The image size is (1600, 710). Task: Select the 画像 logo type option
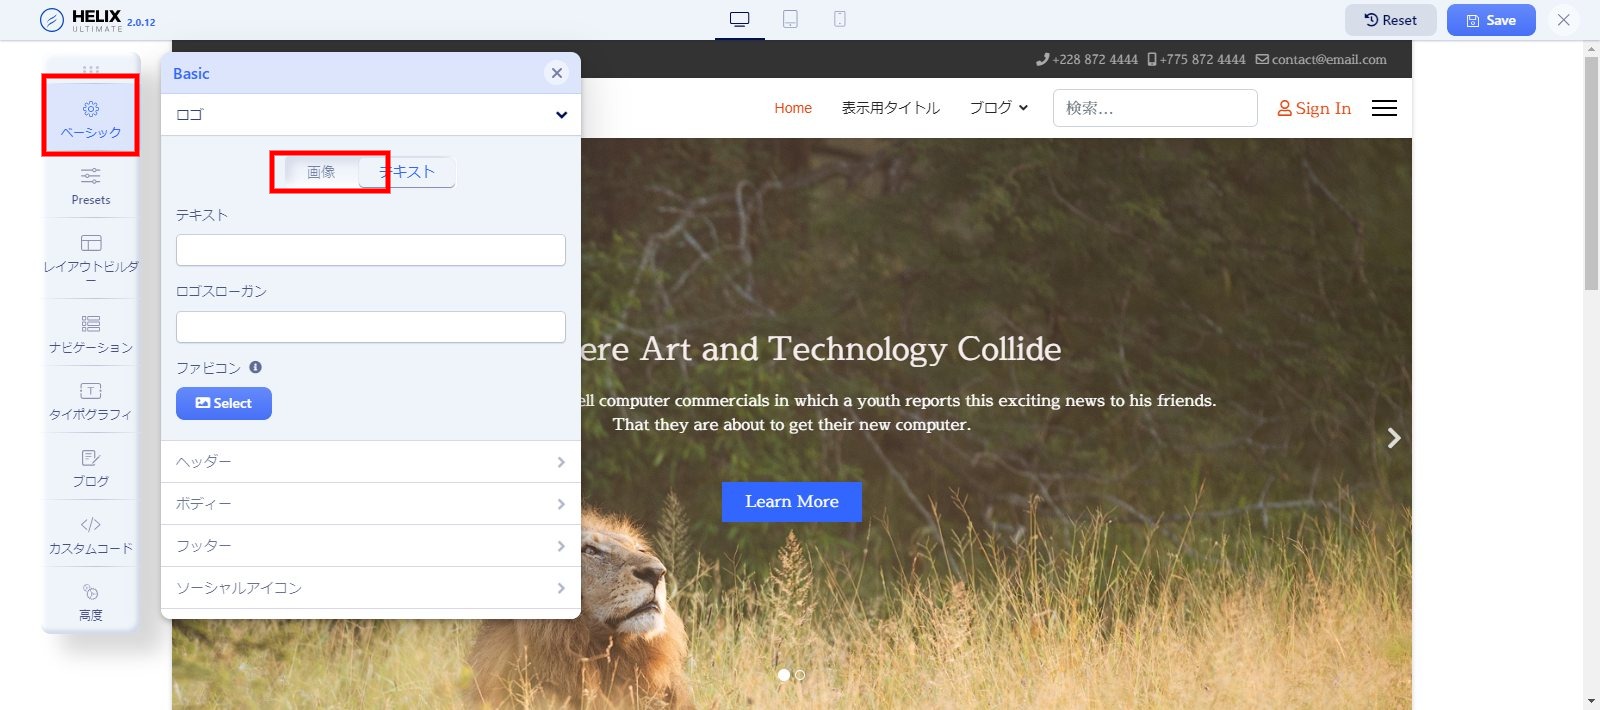[x=321, y=172]
